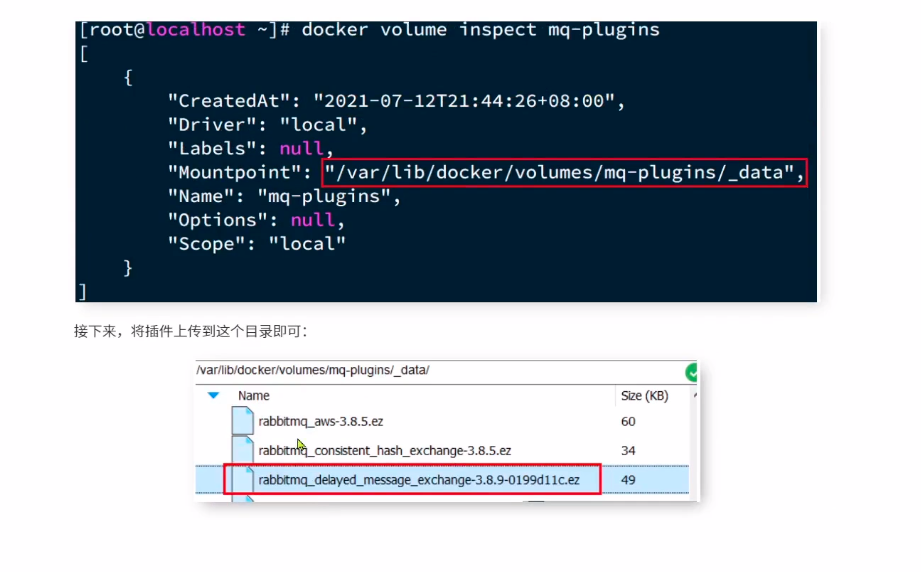Click size value 60
The height and width of the screenshot is (572, 921).
click(x=628, y=422)
